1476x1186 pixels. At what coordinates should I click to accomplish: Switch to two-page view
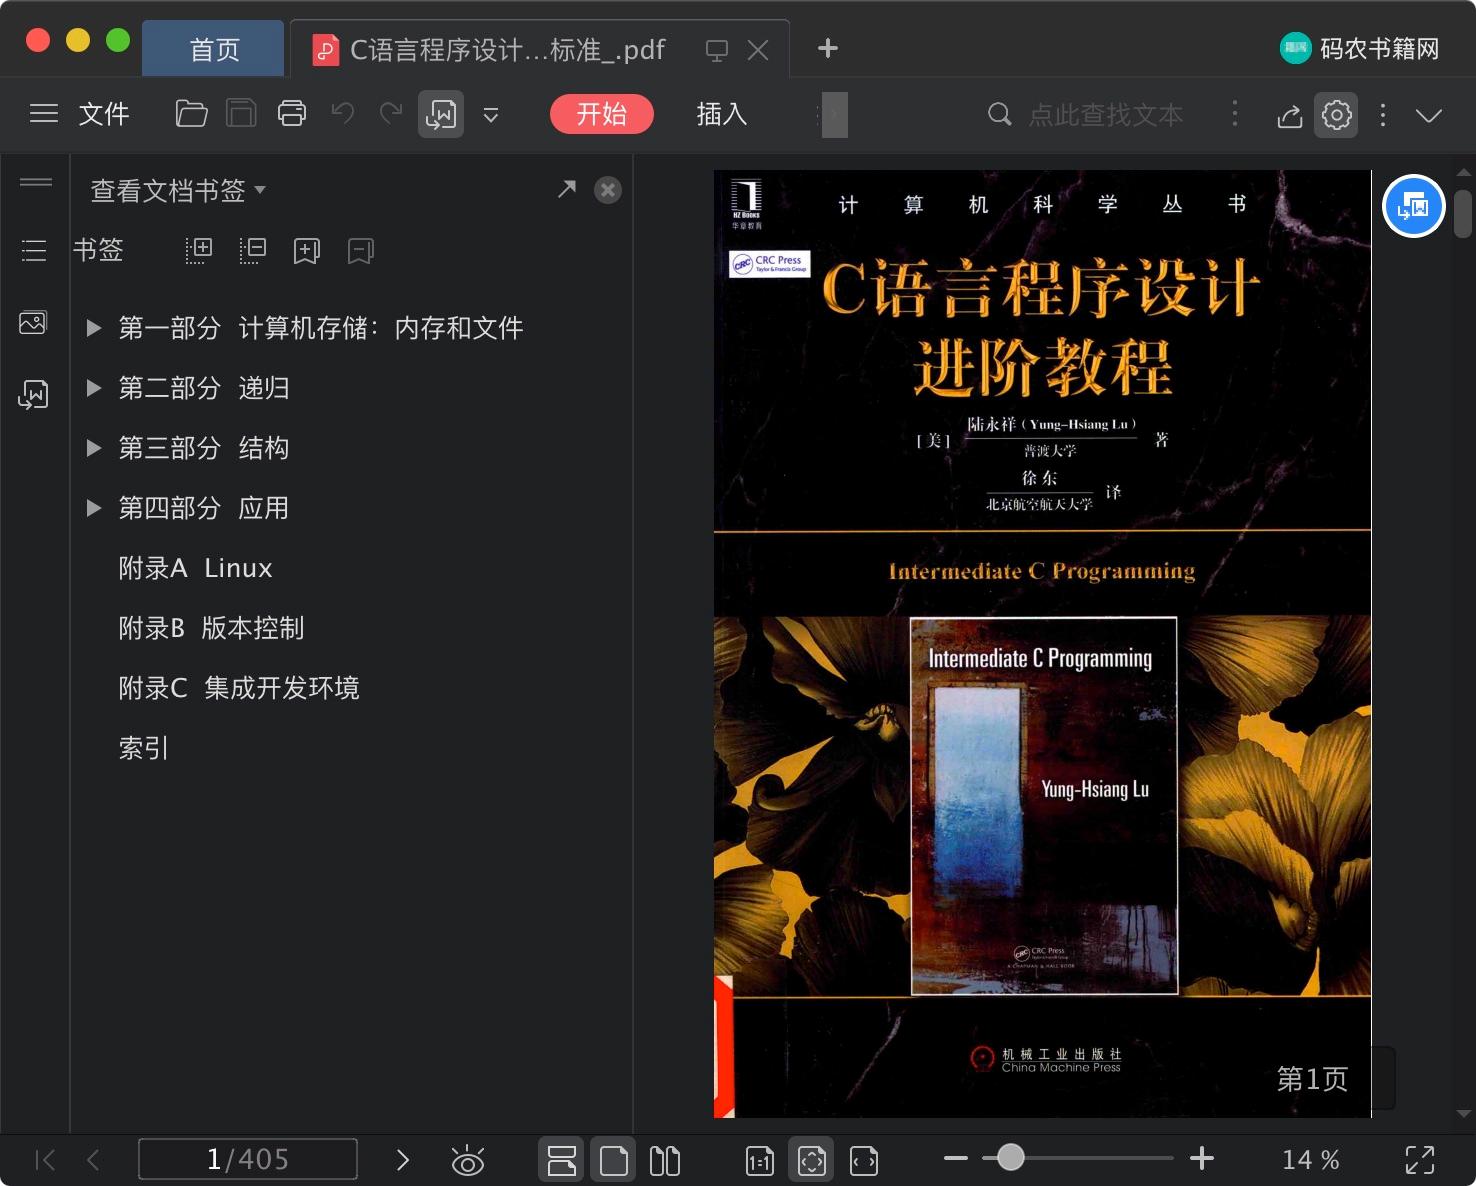[665, 1160]
